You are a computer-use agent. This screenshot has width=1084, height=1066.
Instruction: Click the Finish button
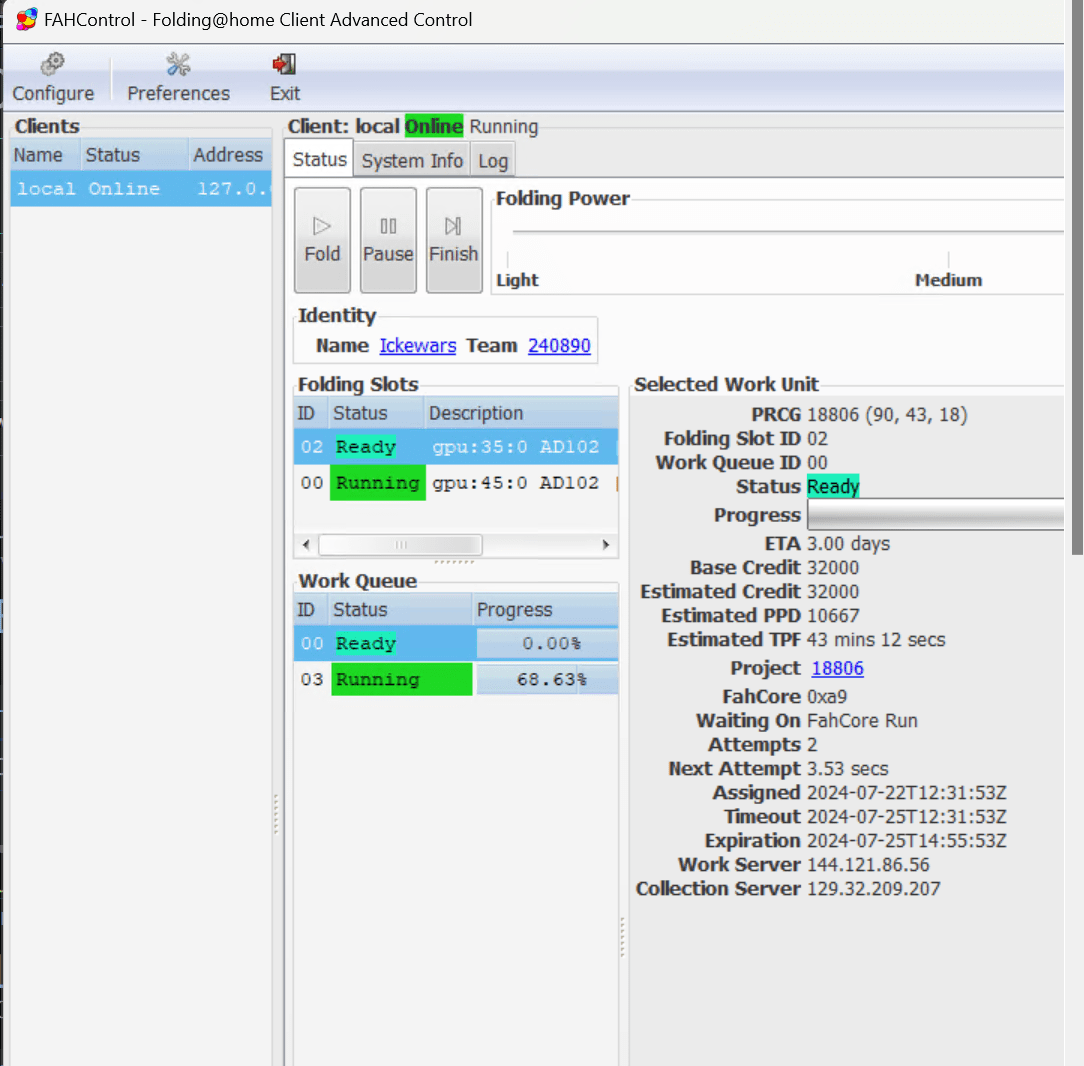point(454,240)
